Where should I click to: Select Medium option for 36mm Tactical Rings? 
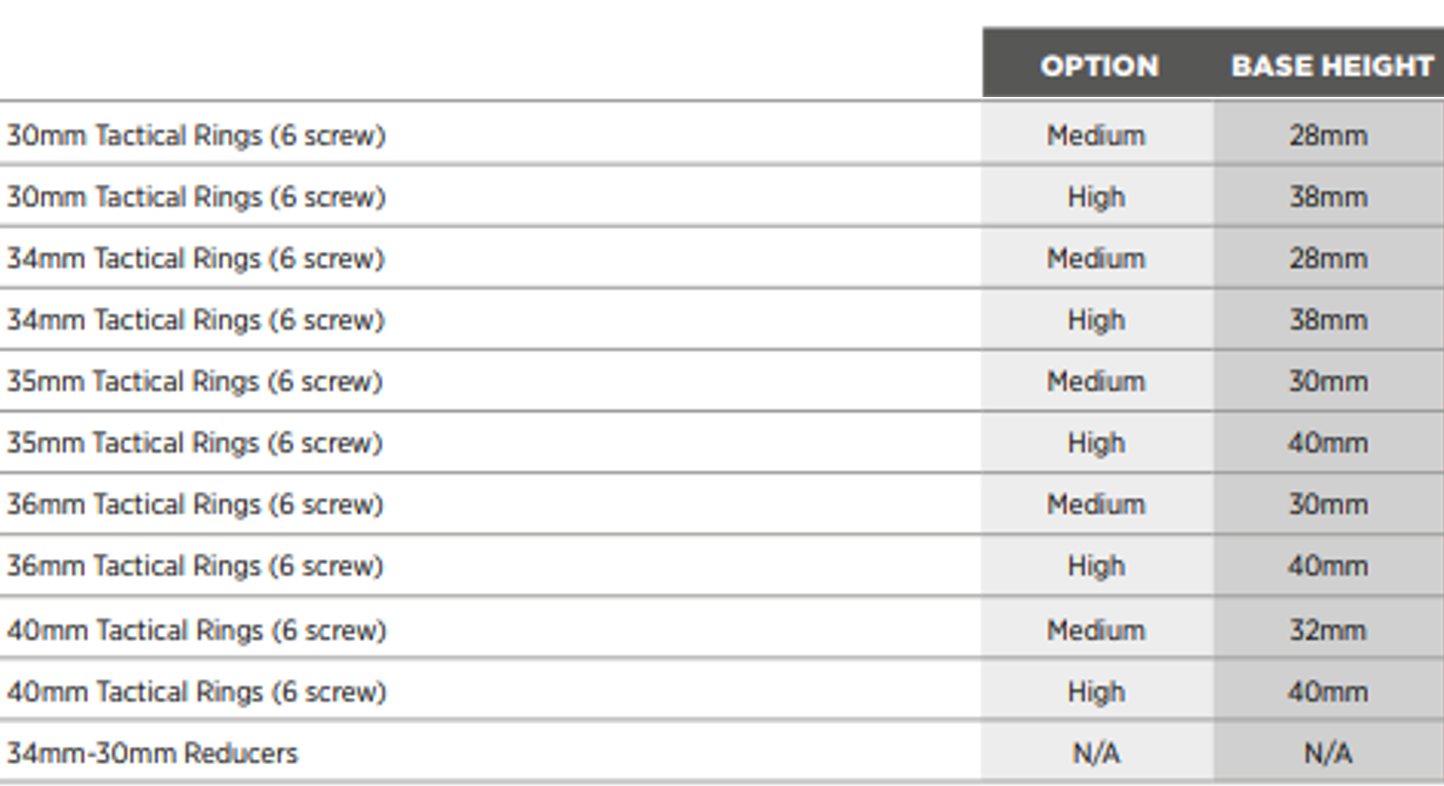1096,504
